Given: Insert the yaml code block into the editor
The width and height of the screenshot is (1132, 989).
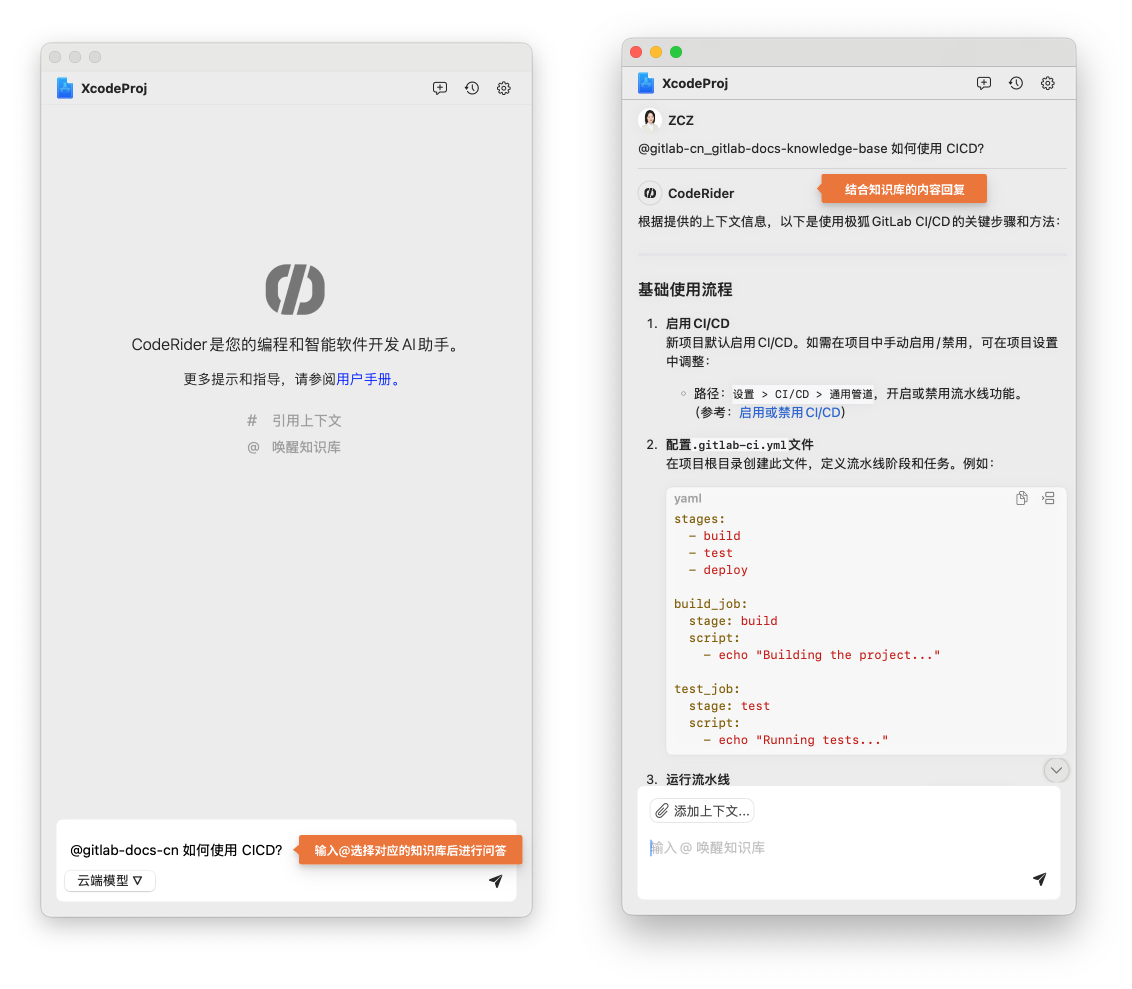Looking at the screenshot, I should point(1048,498).
